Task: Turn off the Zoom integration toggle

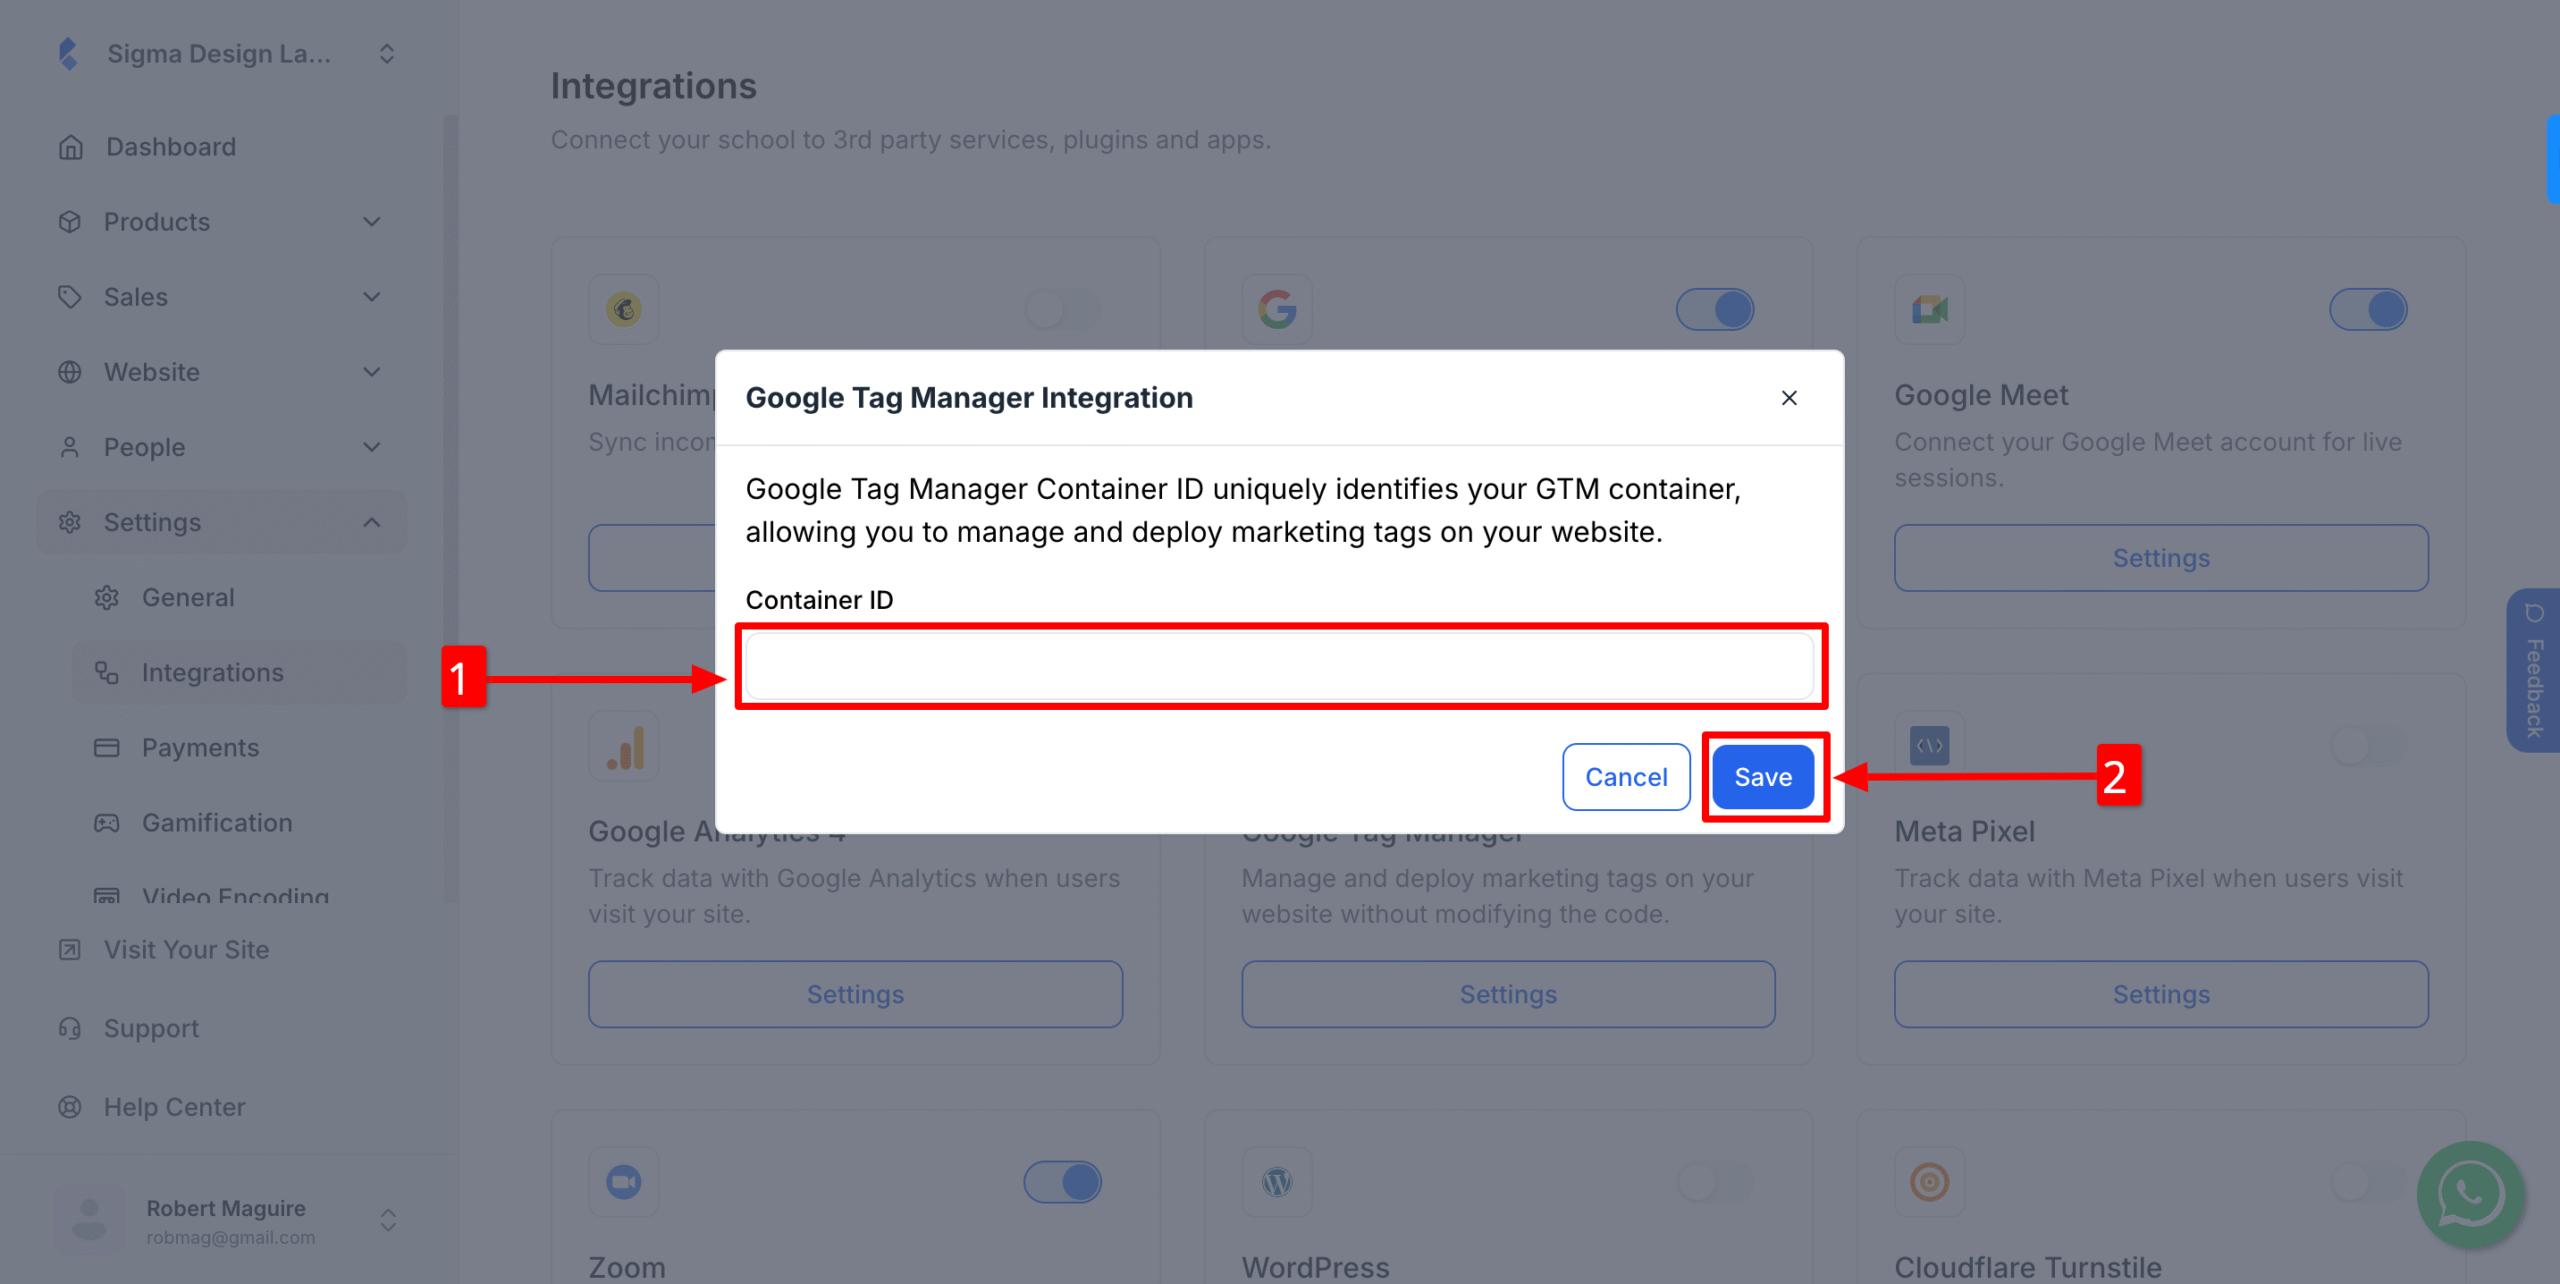Action: tap(1062, 1181)
